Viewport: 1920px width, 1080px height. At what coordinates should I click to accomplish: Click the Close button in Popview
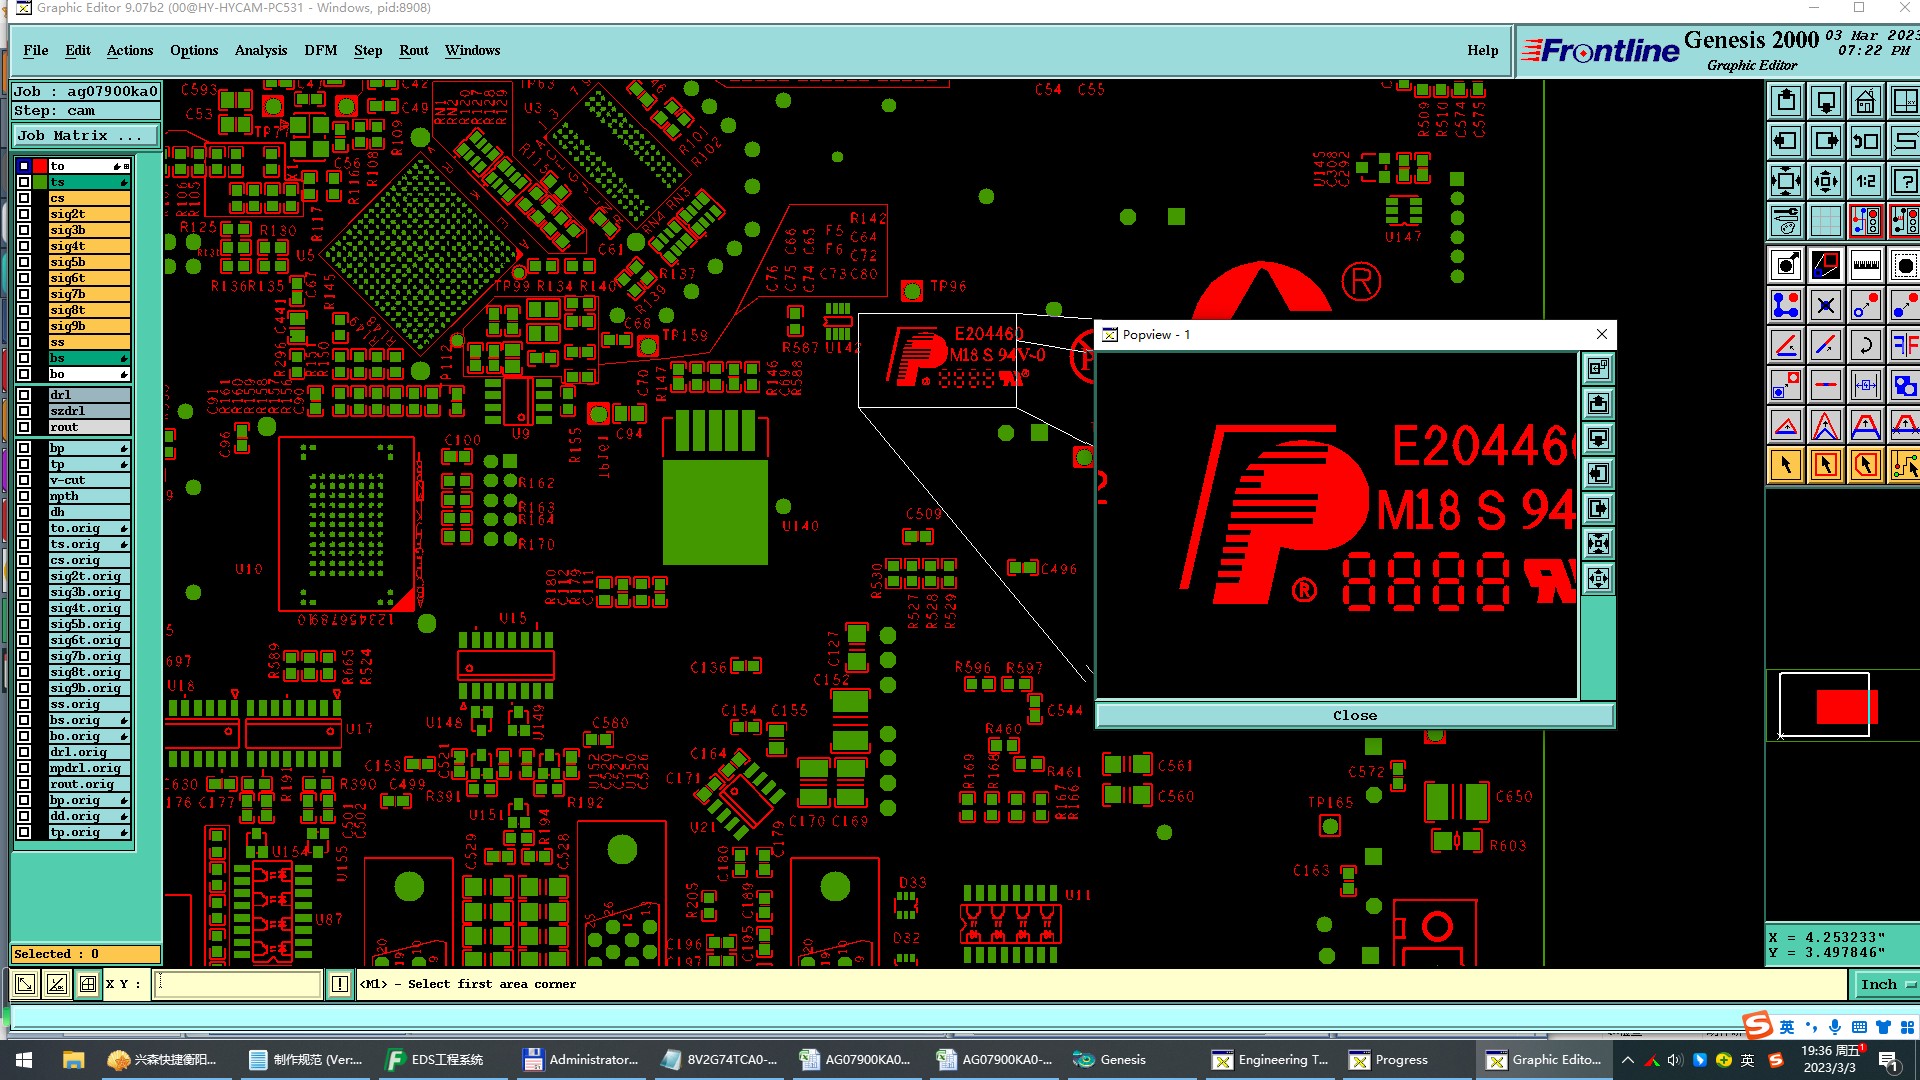point(1354,715)
